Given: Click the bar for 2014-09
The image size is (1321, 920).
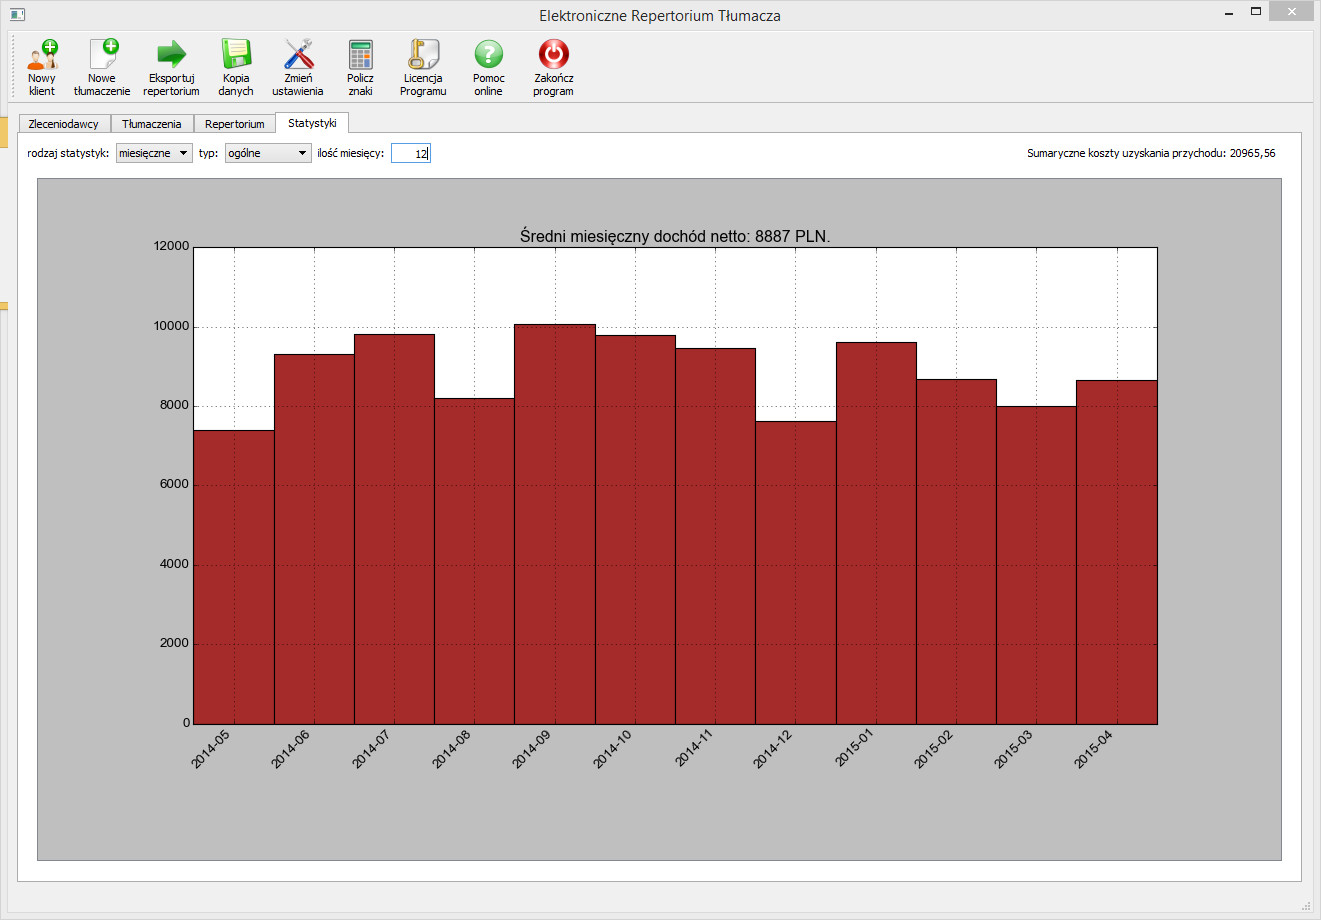Looking at the screenshot, I should pos(555,524).
